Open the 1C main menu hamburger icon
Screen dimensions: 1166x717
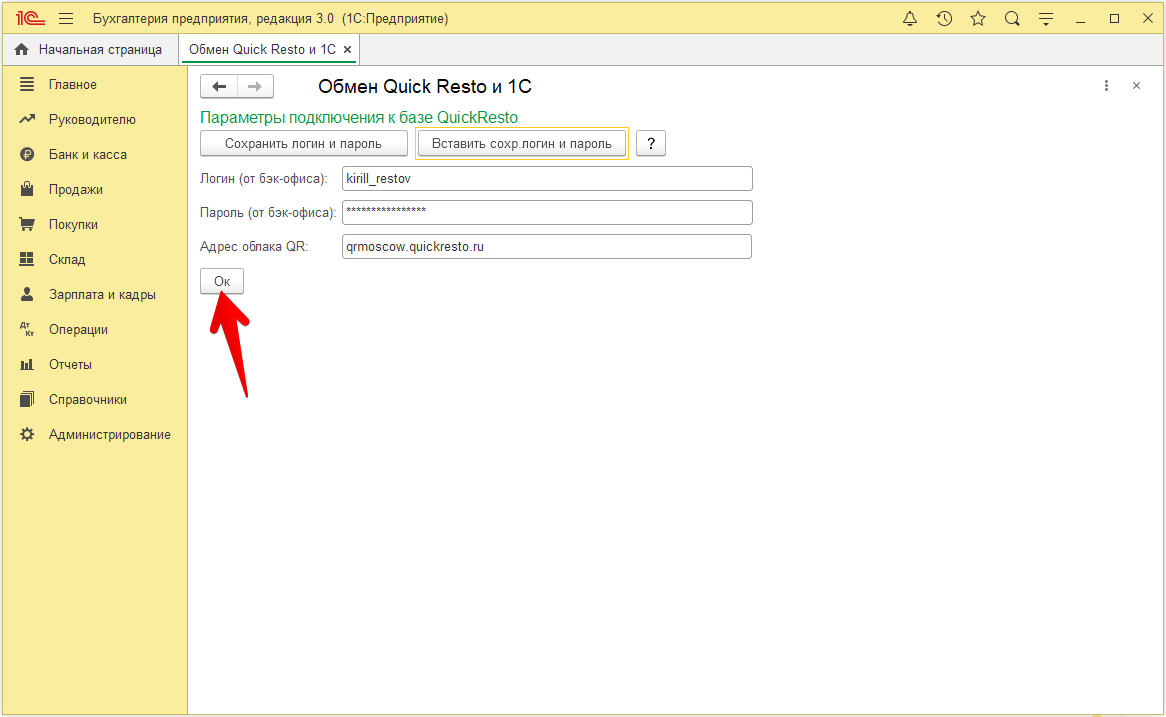pos(66,19)
